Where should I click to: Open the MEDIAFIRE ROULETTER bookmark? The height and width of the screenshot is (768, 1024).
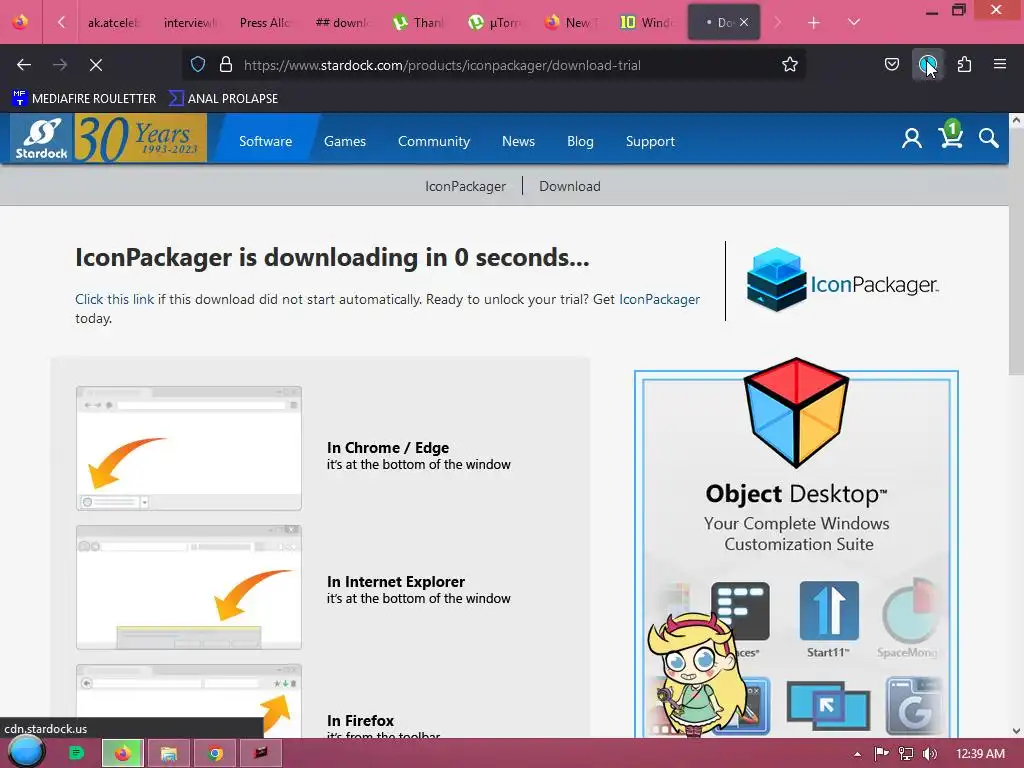[84, 98]
